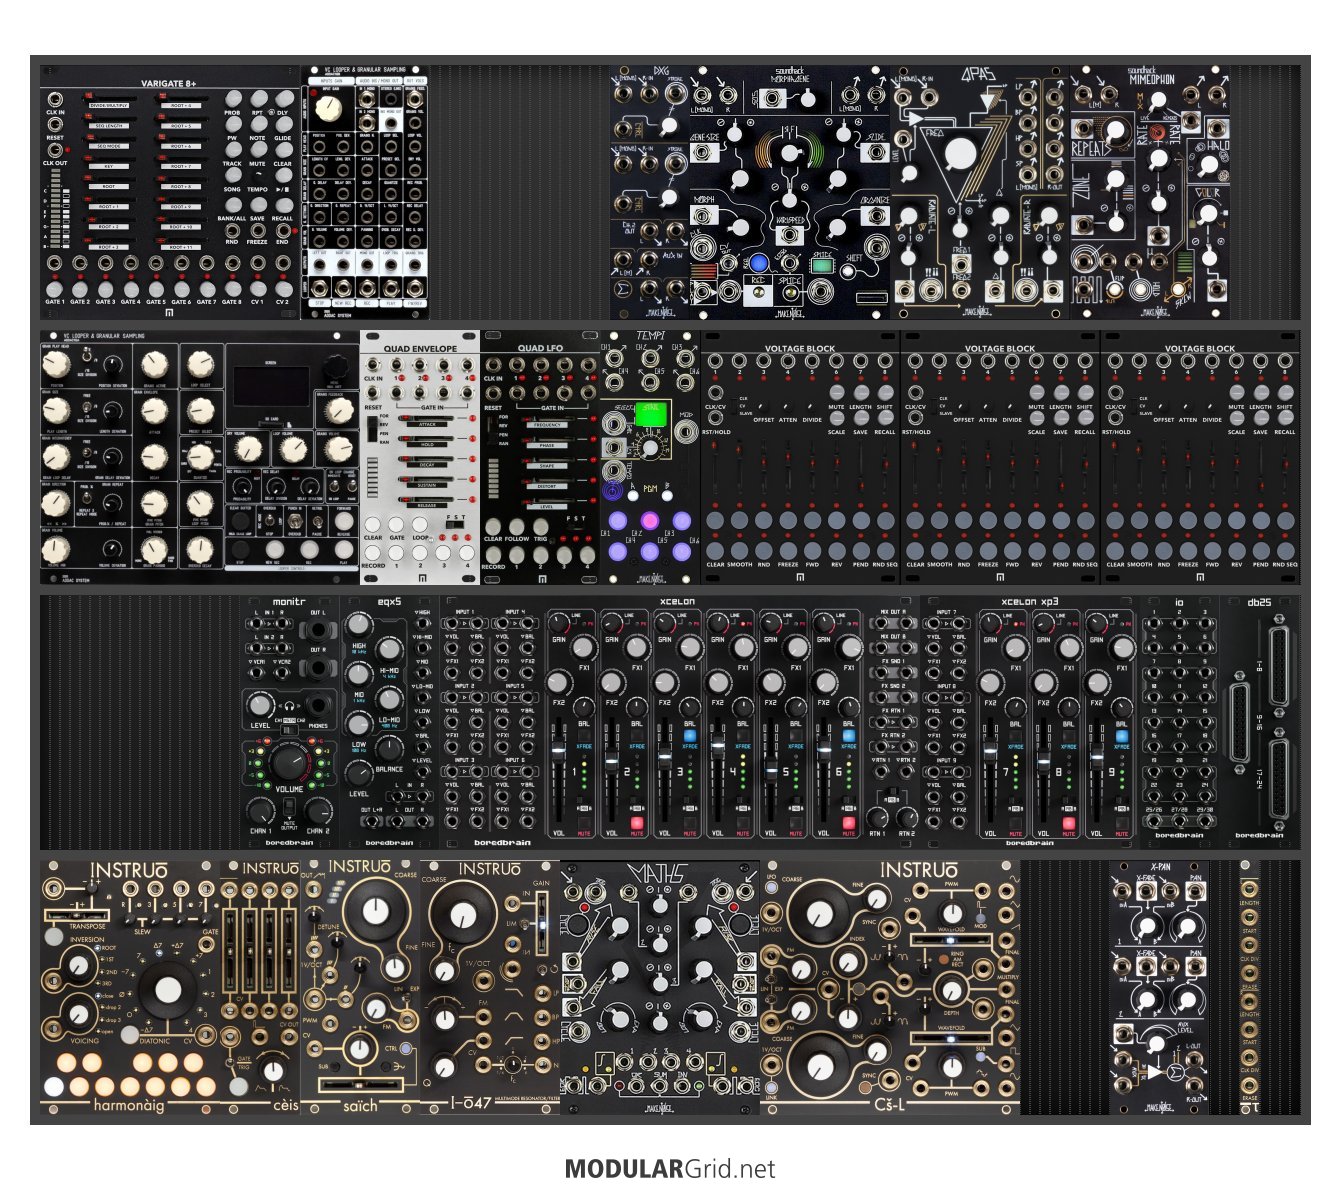The image size is (1341, 1190).
Task: Click the channel 1 GAIN knob on xcelon
Action: (558, 622)
